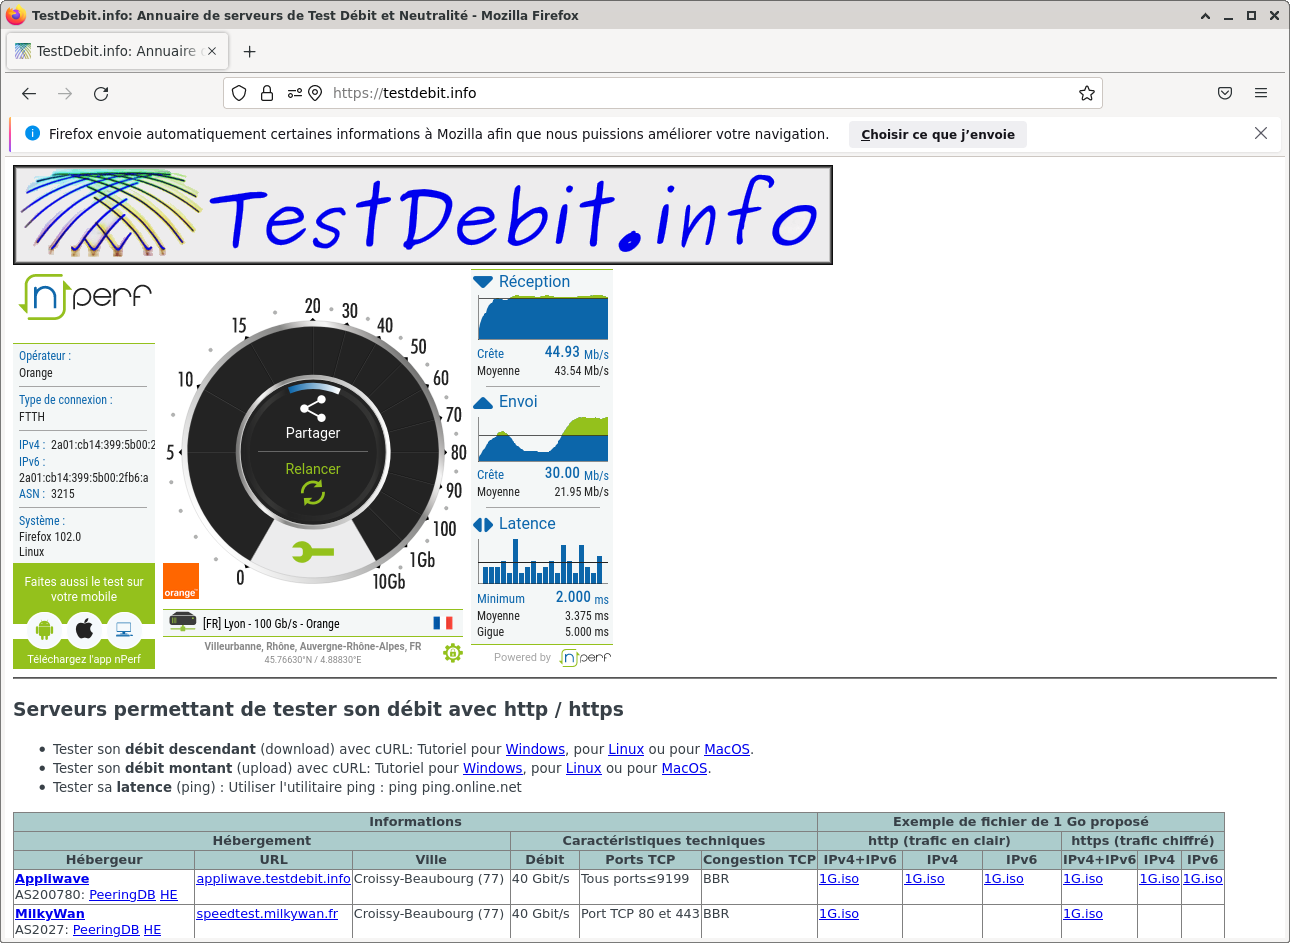Viewport: 1290px width, 943px height.
Task: Click the Choisir ce que j'envoie button
Action: (x=937, y=134)
